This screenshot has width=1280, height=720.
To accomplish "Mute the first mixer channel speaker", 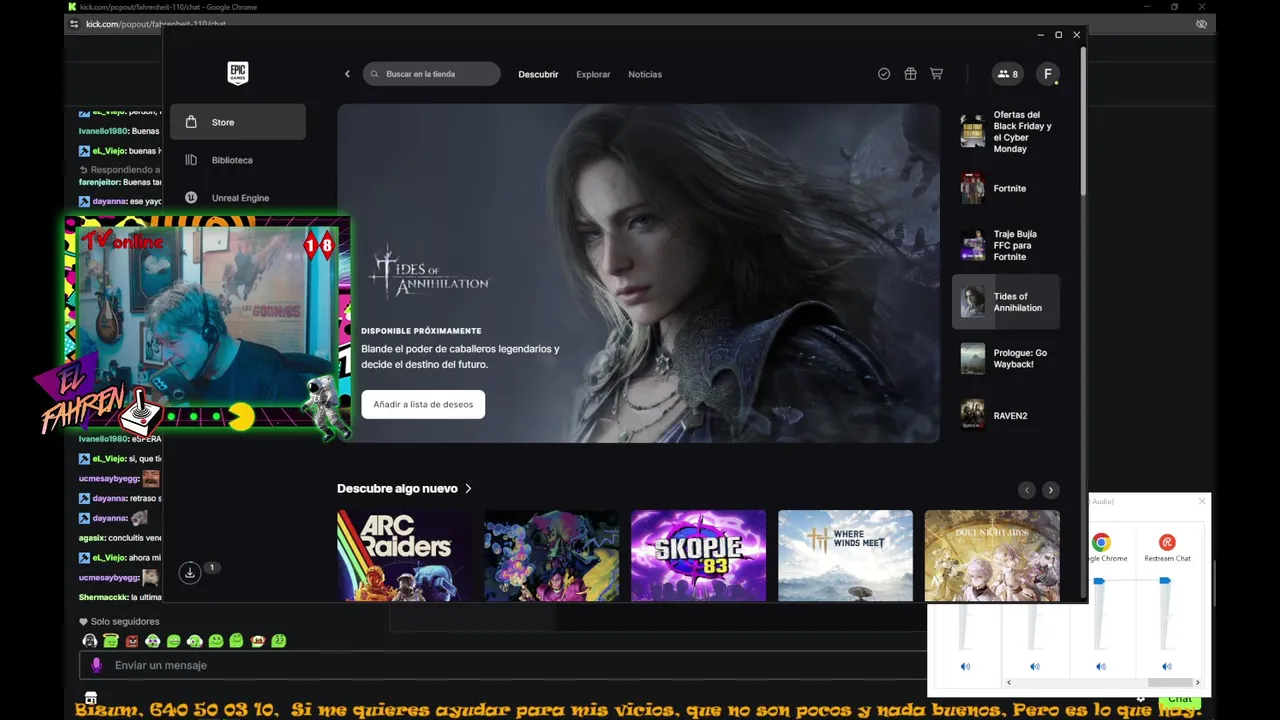I will (966, 666).
